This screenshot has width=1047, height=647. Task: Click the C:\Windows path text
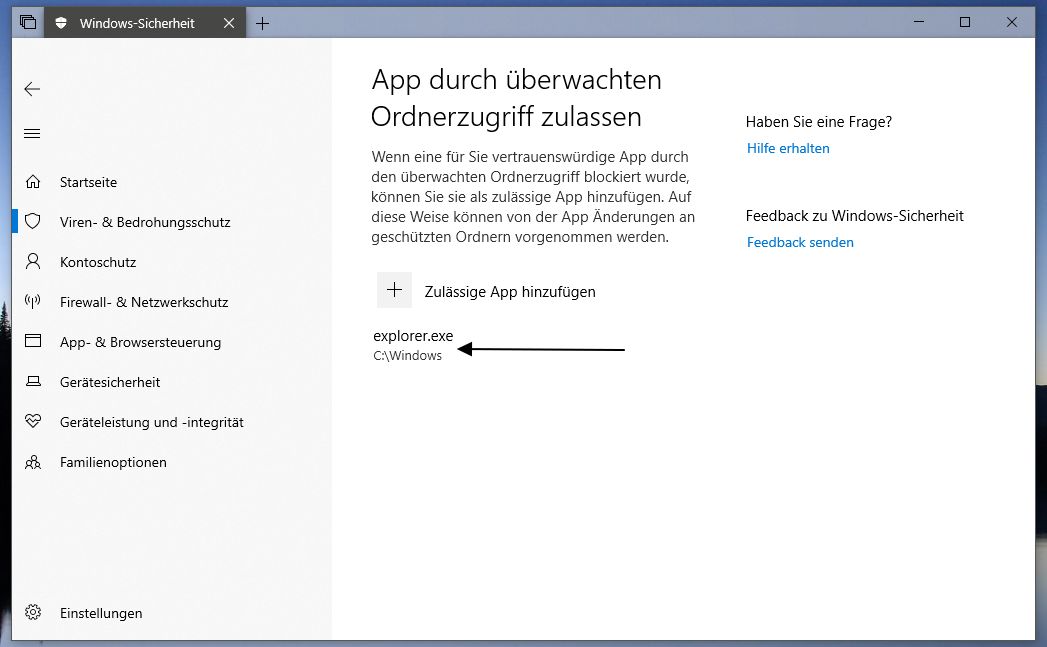point(407,356)
